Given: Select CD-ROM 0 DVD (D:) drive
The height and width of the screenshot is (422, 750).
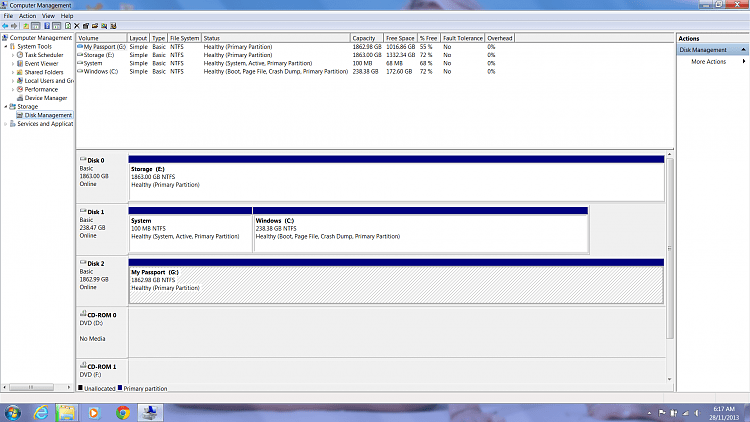Looking at the screenshot, I should click(x=102, y=333).
